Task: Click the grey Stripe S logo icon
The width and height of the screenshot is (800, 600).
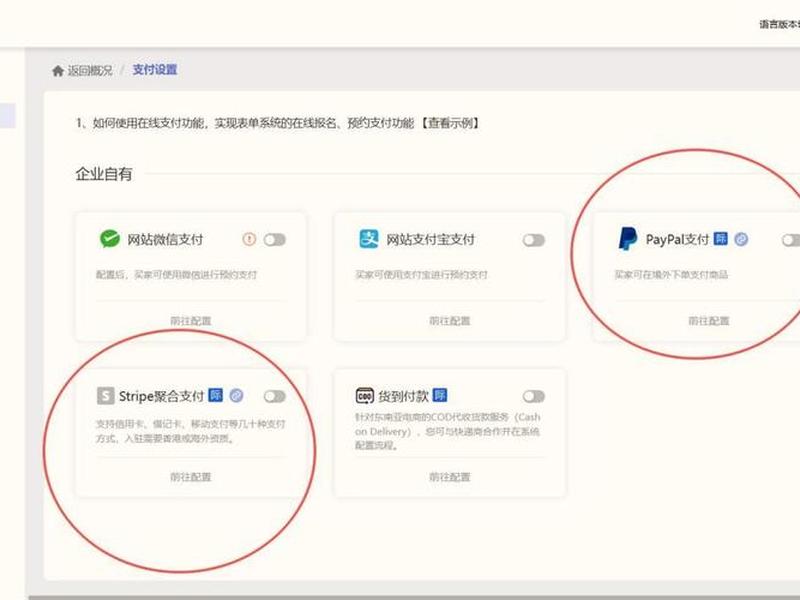Action: pyautogui.click(x=105, y=395)
